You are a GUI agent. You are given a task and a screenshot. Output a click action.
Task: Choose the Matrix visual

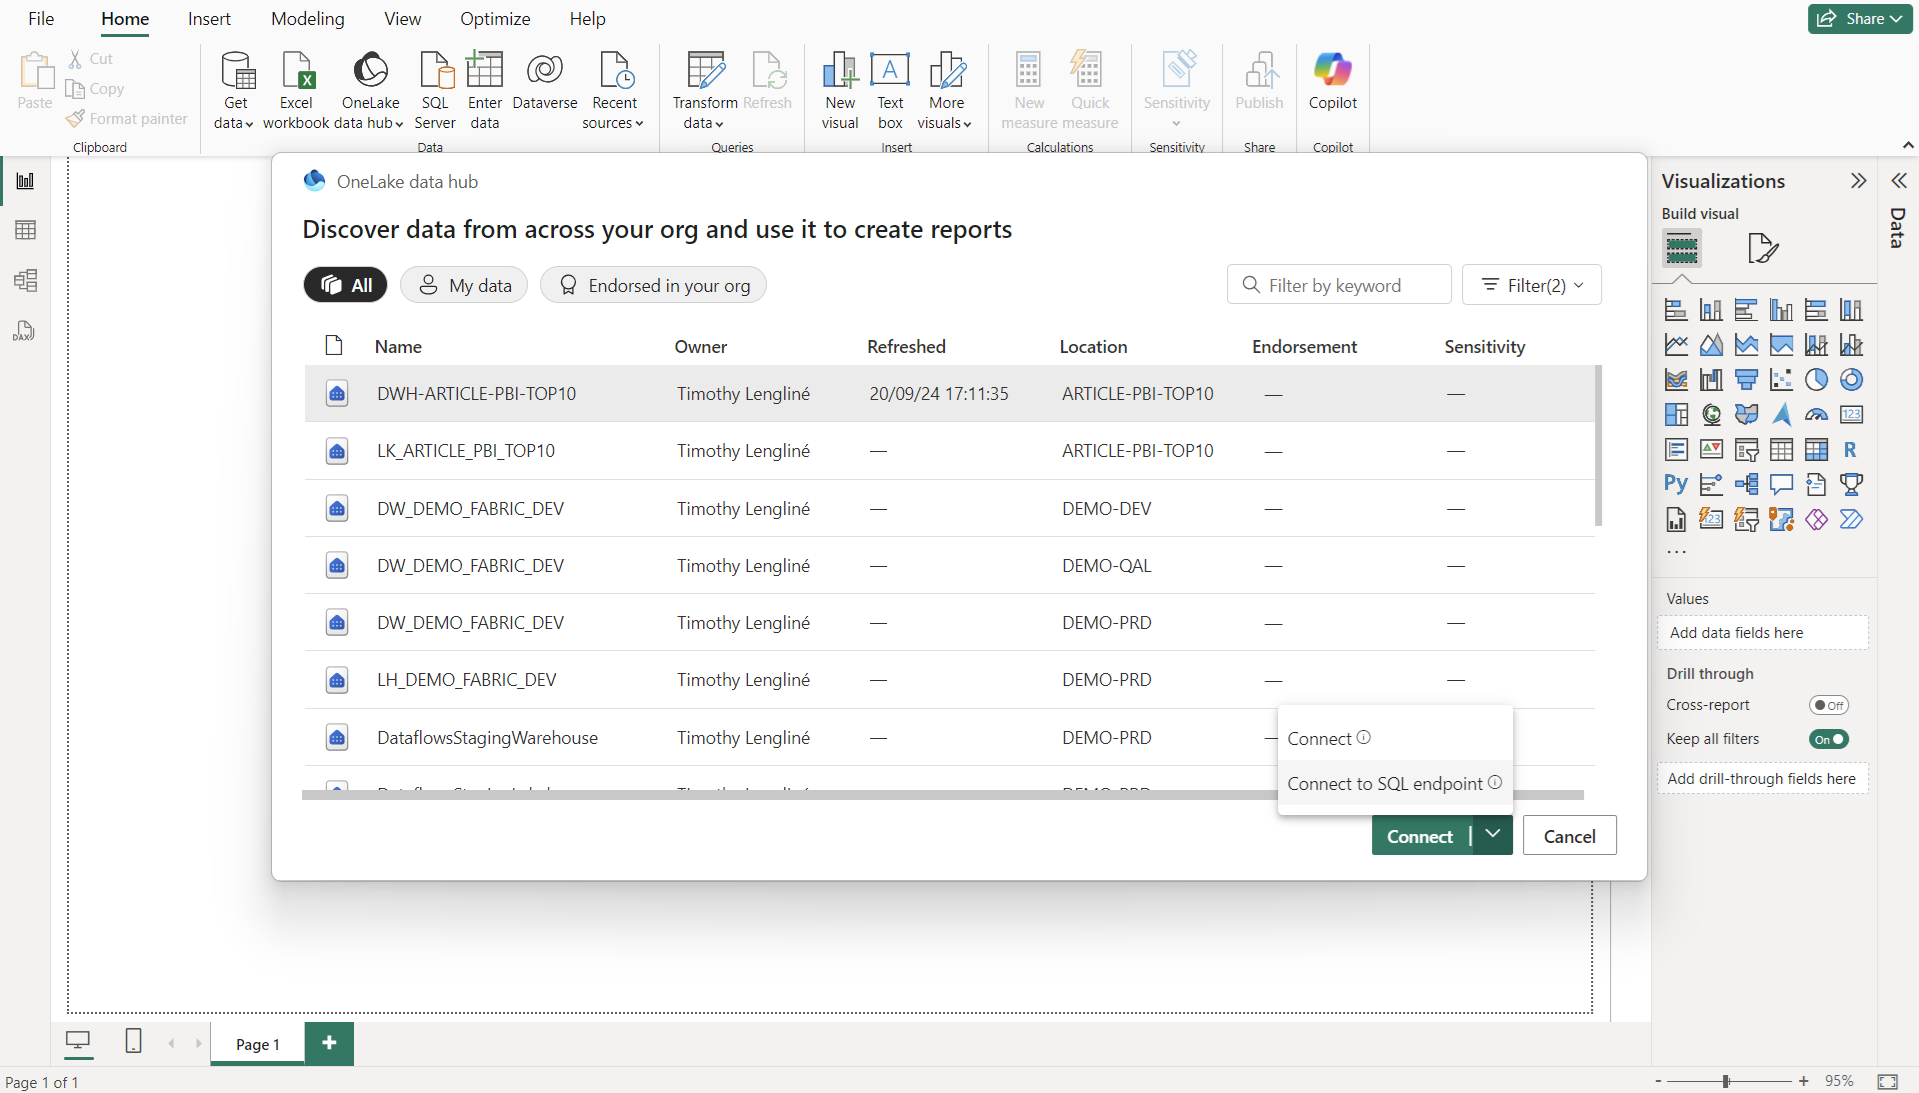[1816, 450]
